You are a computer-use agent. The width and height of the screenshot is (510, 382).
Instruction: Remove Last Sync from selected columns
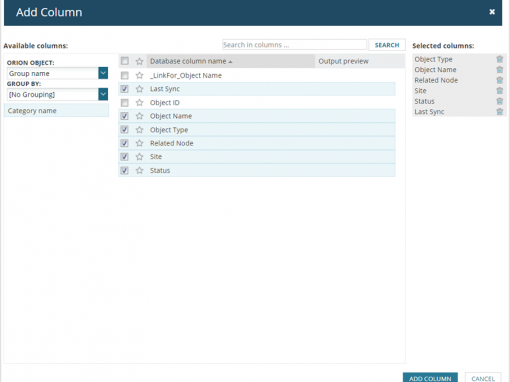(499, 112)
